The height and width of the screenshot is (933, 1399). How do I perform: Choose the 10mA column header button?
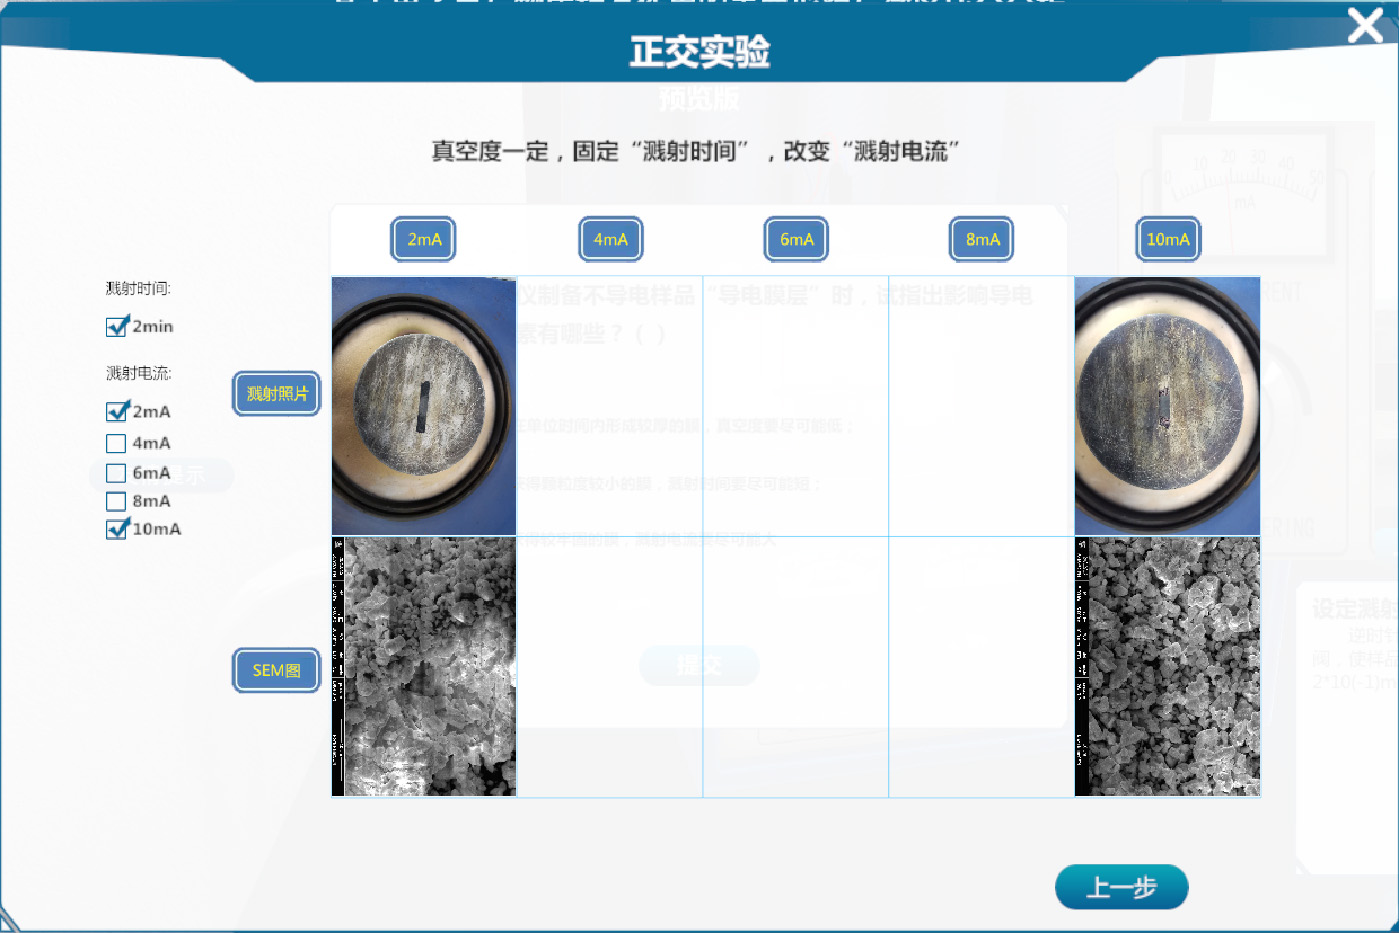point(1167,240)
